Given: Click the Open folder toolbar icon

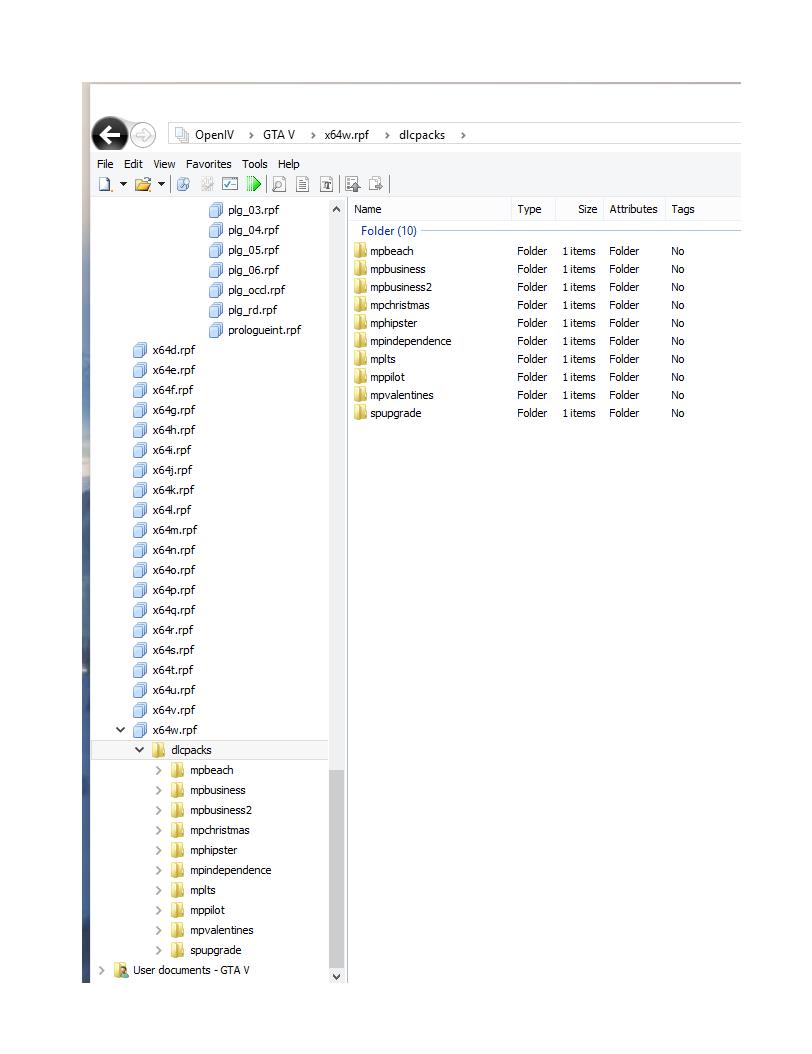Looking at the screenshot, I should 143,184.
